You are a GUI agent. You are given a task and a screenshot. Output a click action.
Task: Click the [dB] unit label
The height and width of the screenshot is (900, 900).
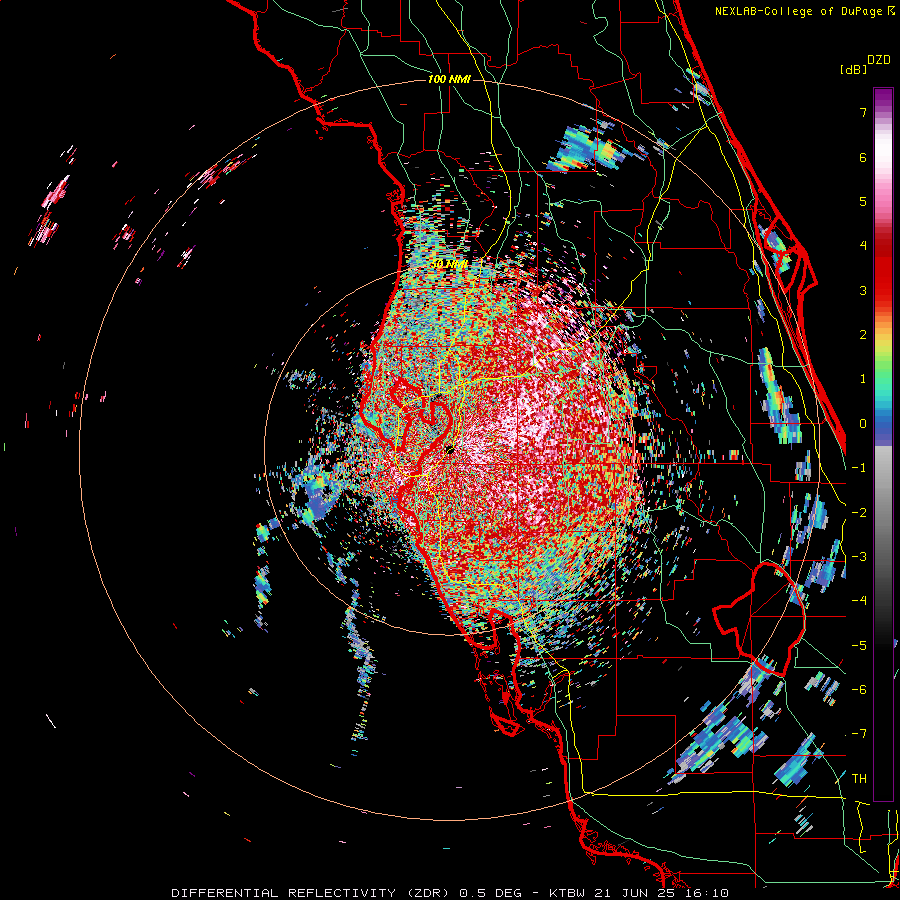854,69
